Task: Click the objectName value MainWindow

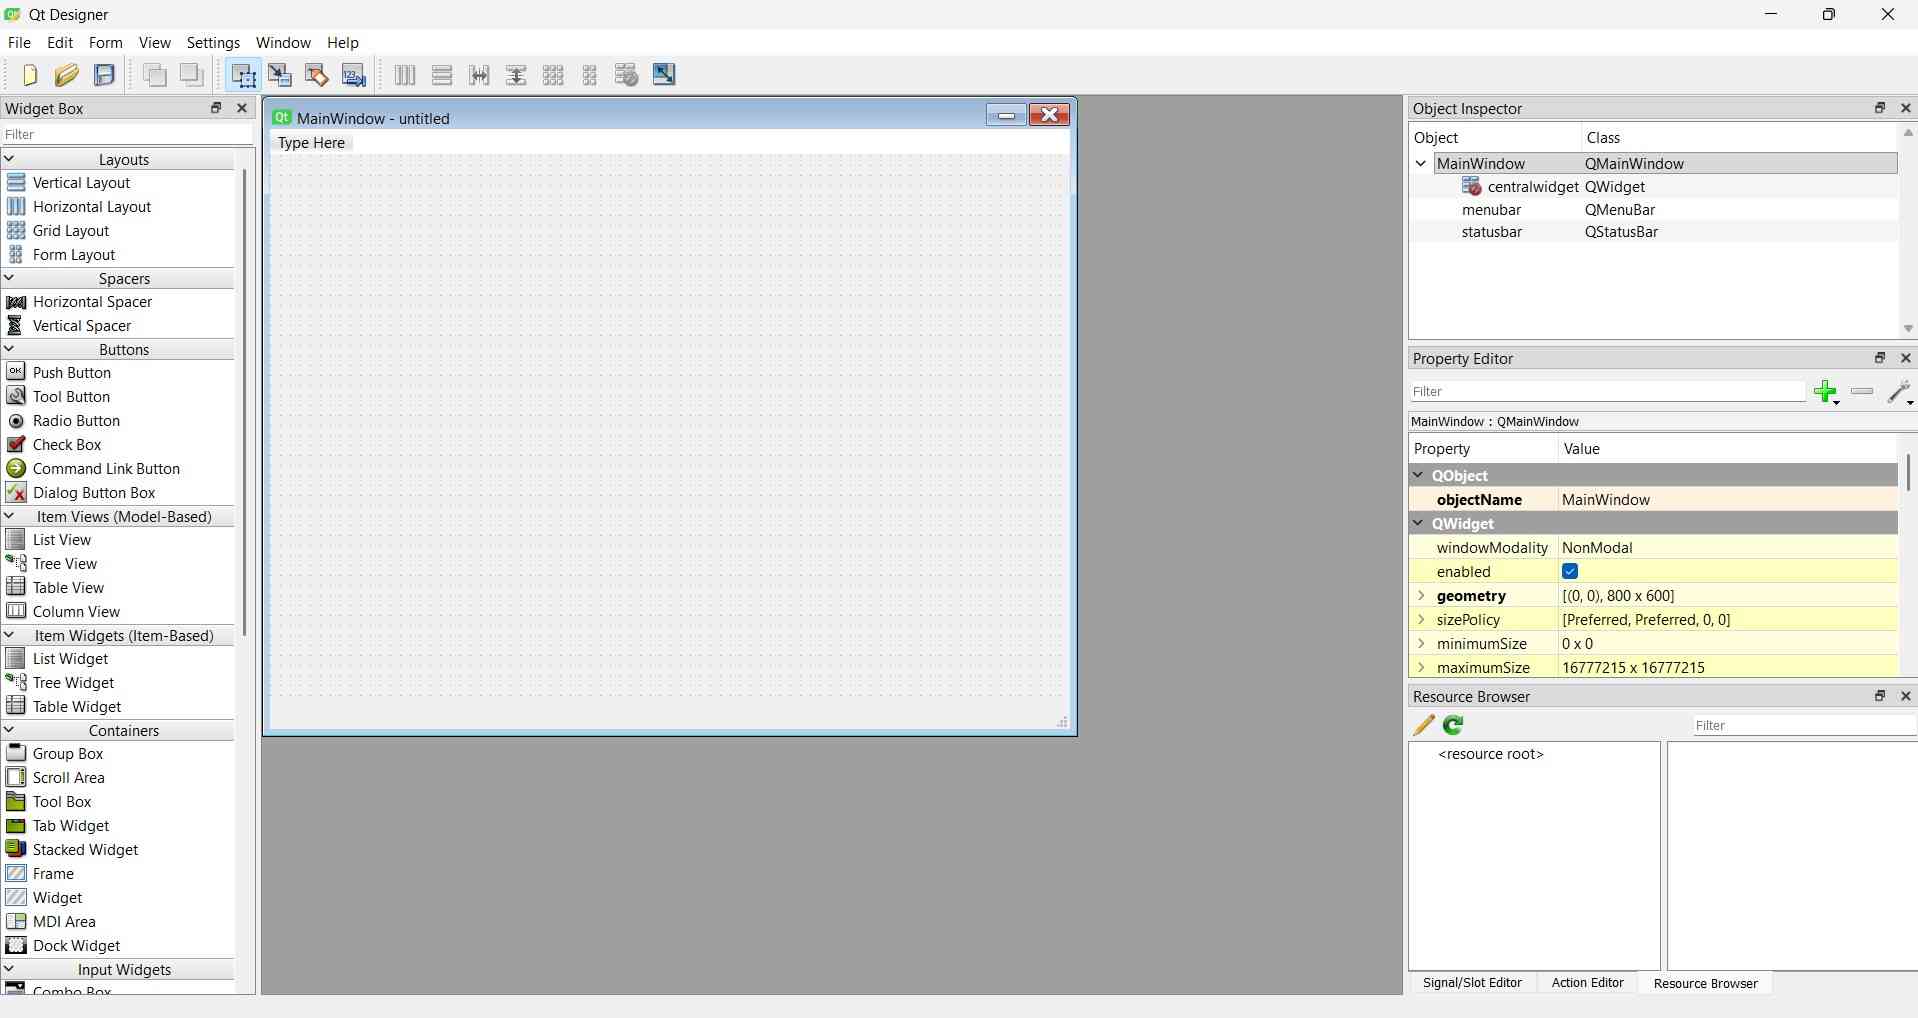Action: coord(1606,500)
